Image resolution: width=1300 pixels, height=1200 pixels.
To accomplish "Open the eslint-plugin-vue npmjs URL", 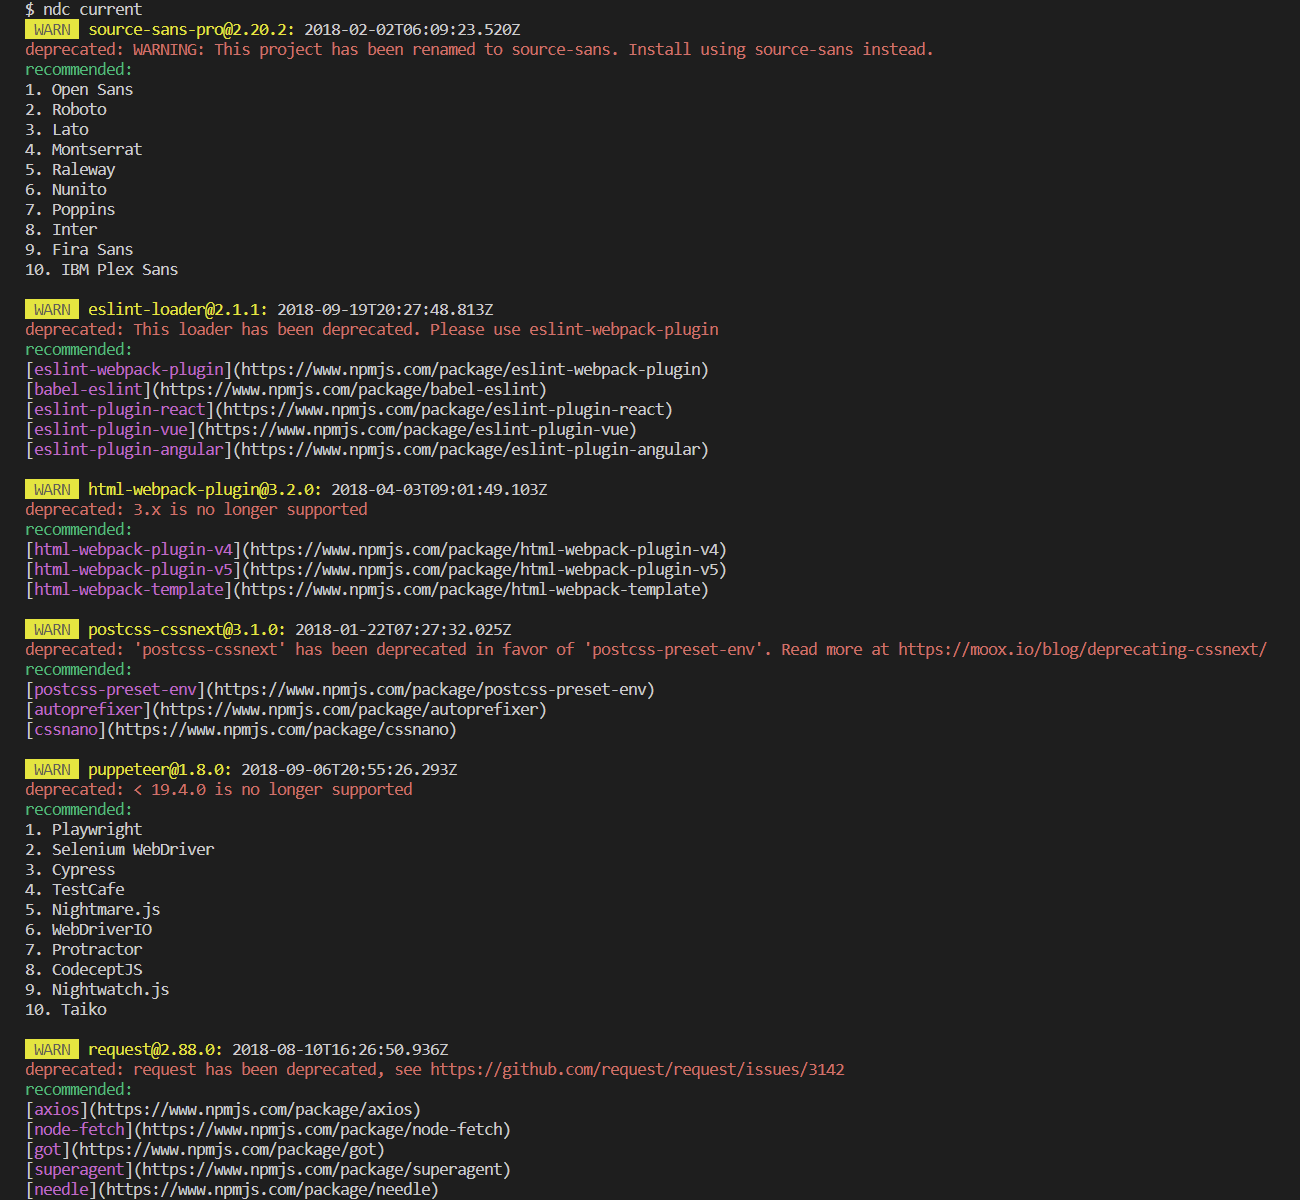I will tap(416, 430).
